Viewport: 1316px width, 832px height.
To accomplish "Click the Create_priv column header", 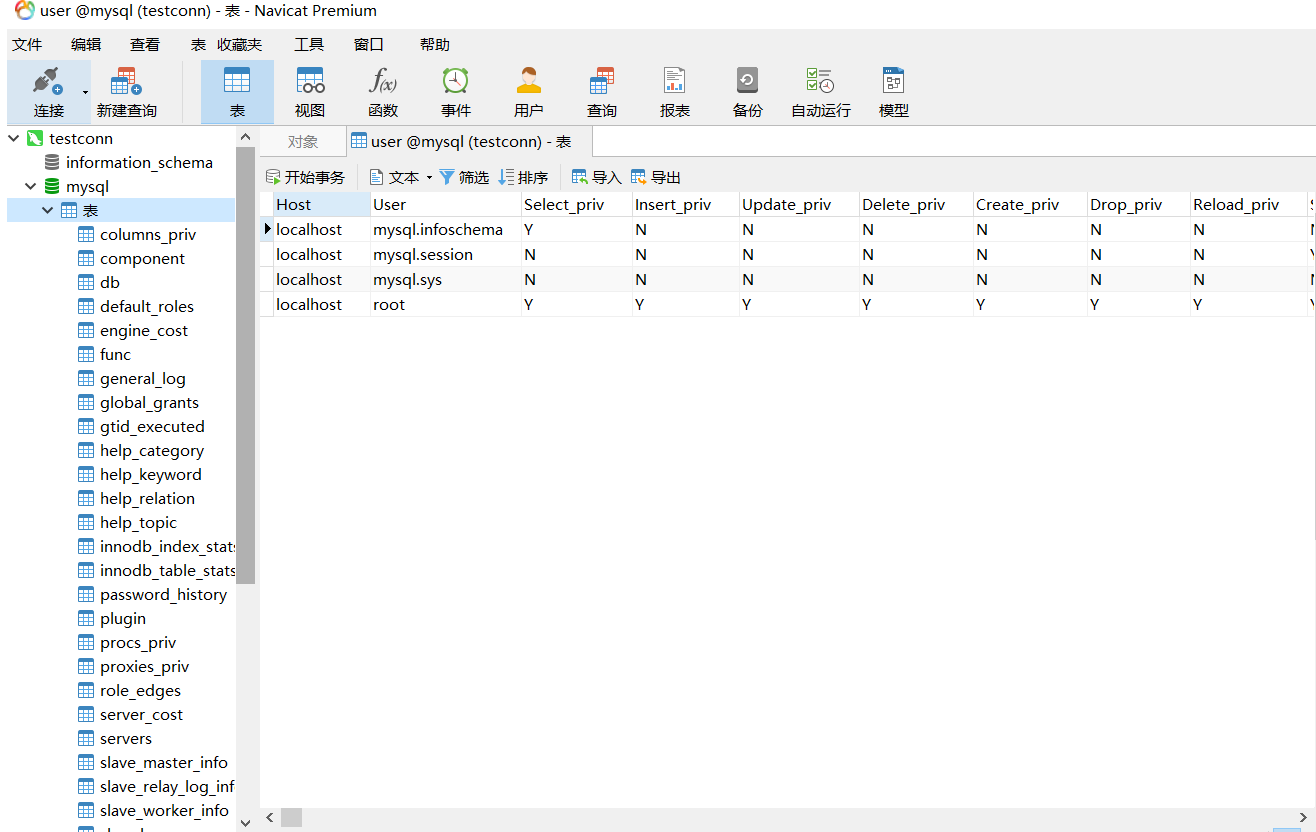I will tap(1031, 204).
